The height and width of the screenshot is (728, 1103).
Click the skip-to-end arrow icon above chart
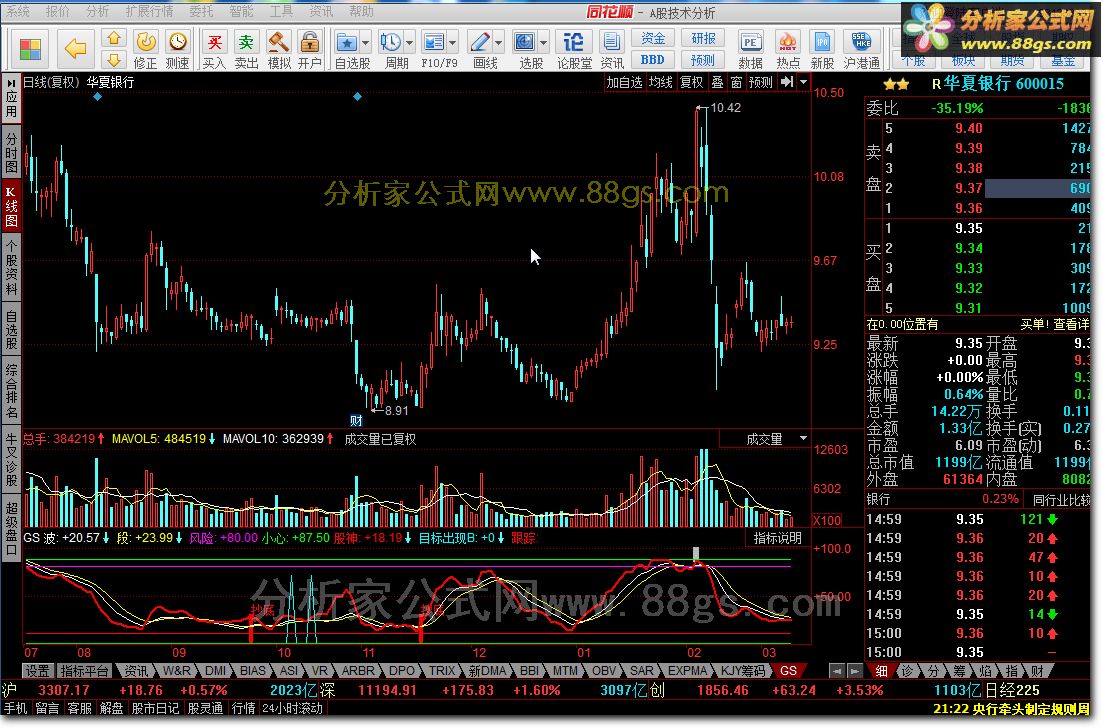tap(787, 82)
